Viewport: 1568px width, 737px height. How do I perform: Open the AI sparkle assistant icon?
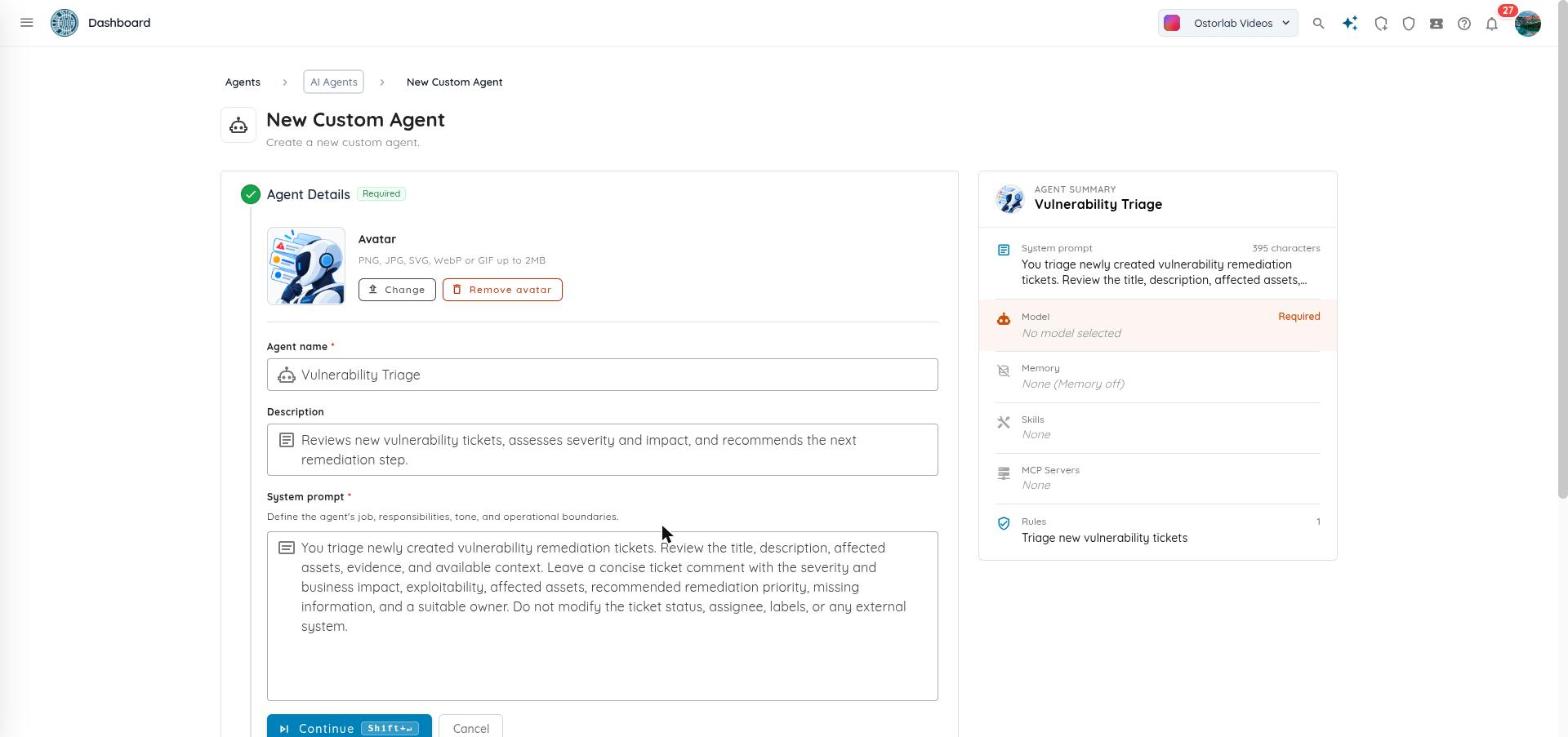click(1350, 23)
